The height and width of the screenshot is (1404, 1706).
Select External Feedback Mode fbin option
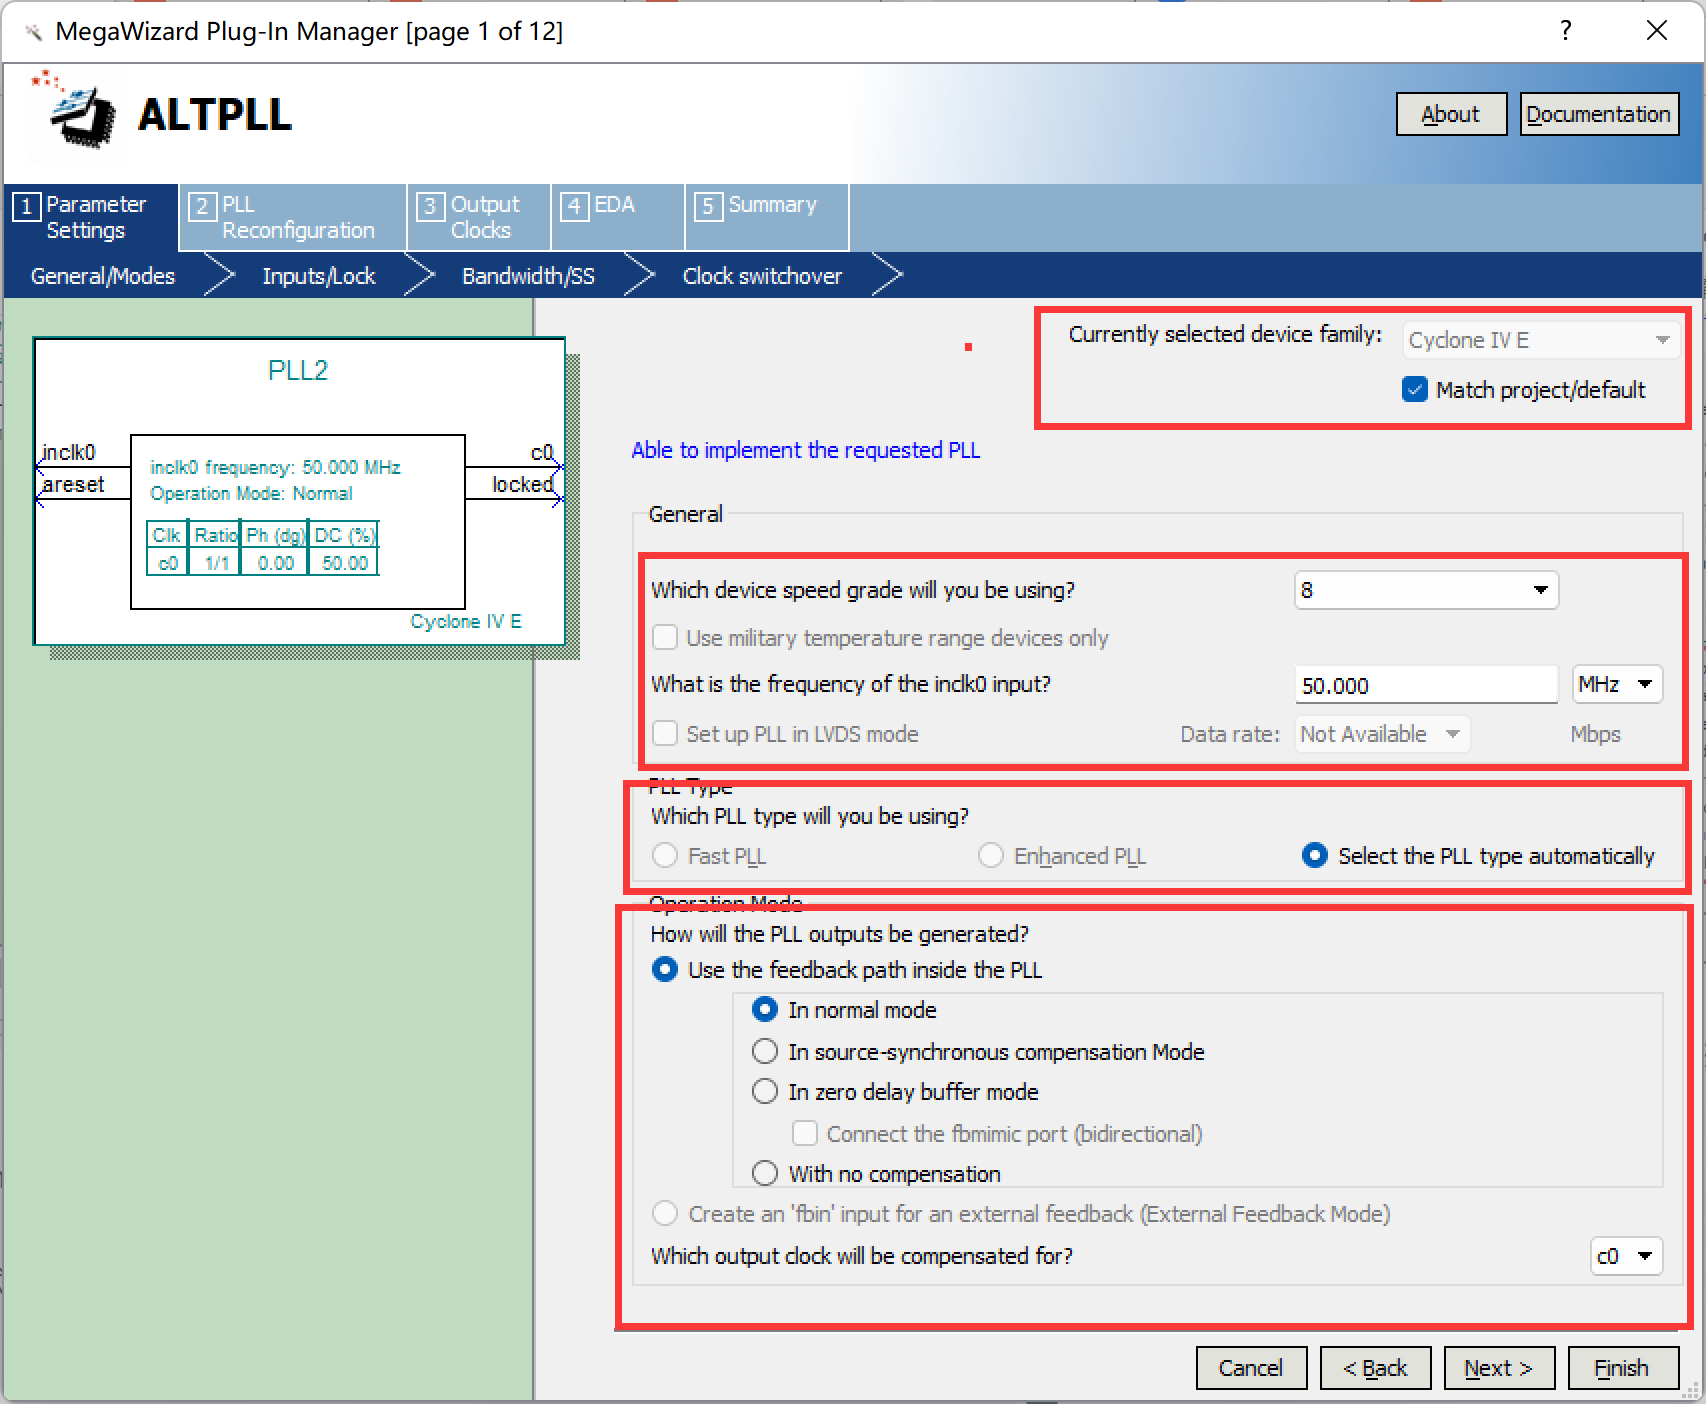pos(665,1214)
